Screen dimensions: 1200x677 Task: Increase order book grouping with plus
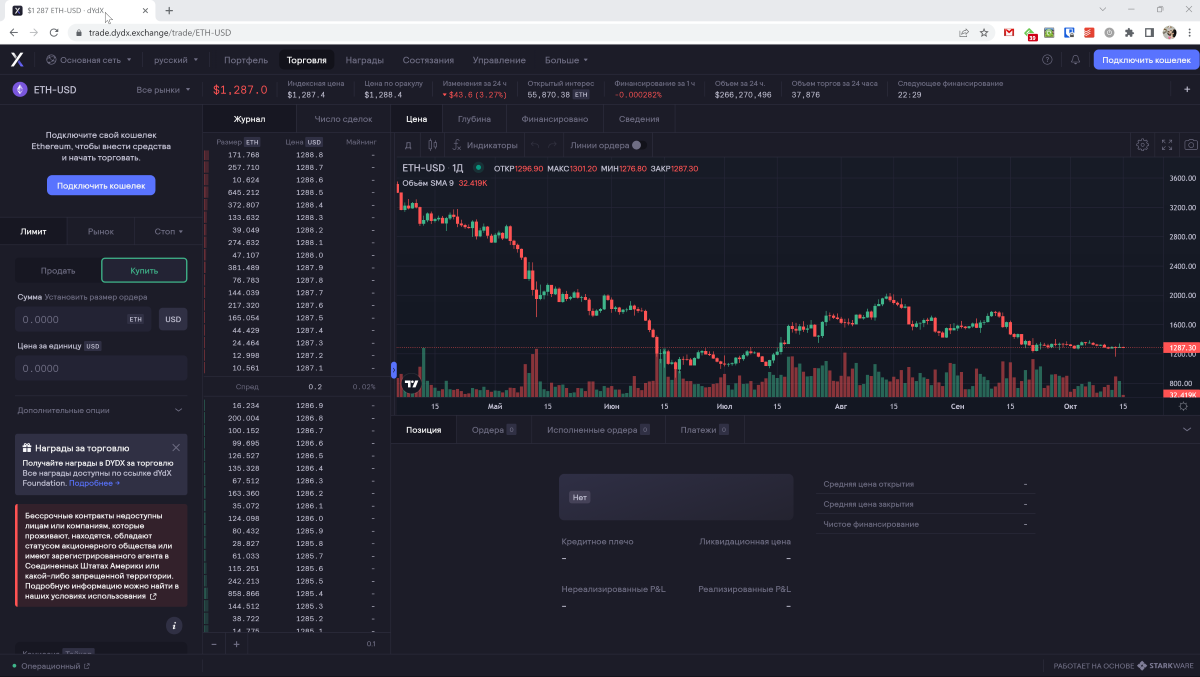[x=236, y=644]
